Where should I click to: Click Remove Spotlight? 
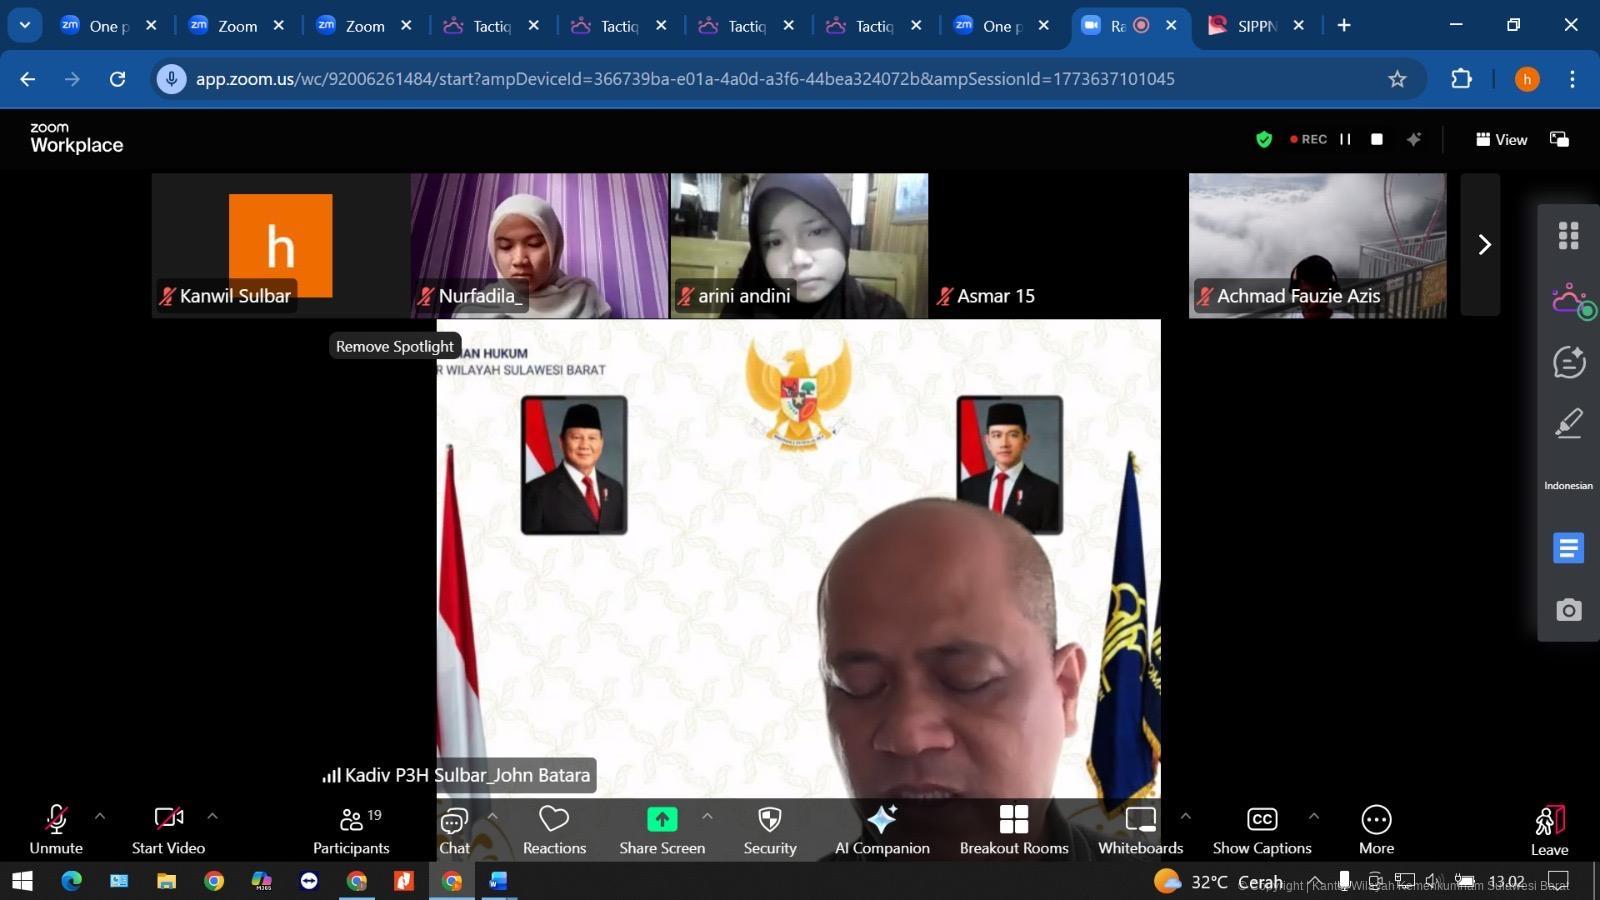click(x=394, y=346)
